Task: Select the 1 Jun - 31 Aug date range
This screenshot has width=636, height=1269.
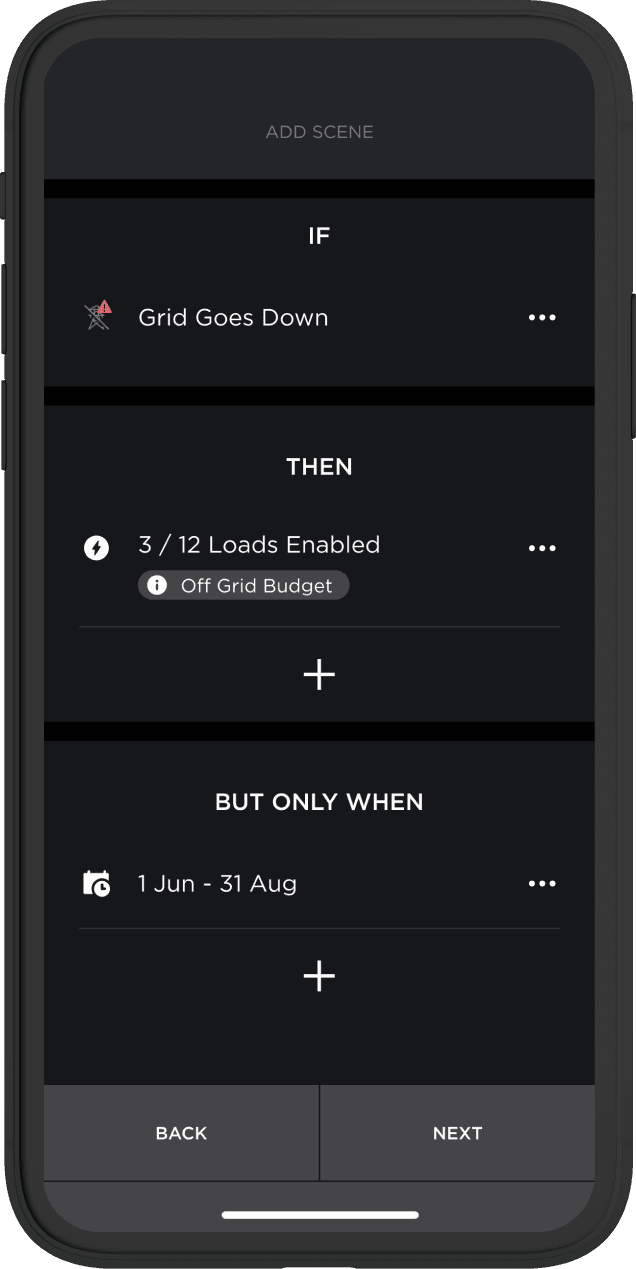Action: click(x=217, y=884)
